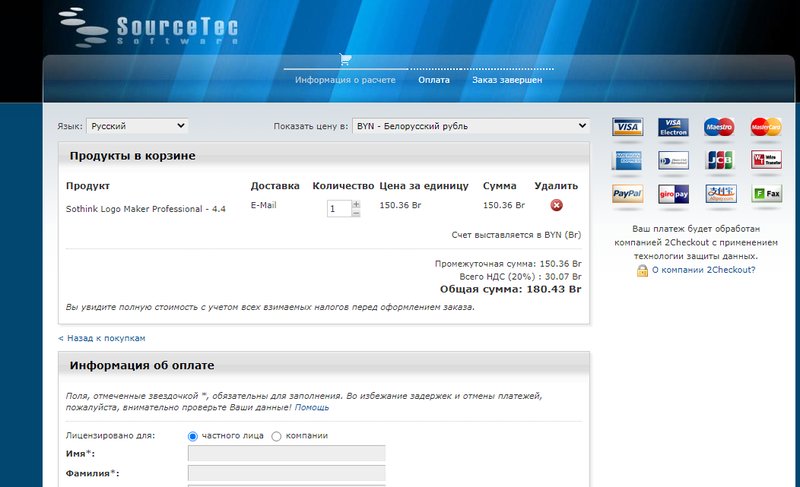The width and height of the screenshot is (800, 487).
Task: Open the Язык language dropdown
Action: click(x=137, y=126)
